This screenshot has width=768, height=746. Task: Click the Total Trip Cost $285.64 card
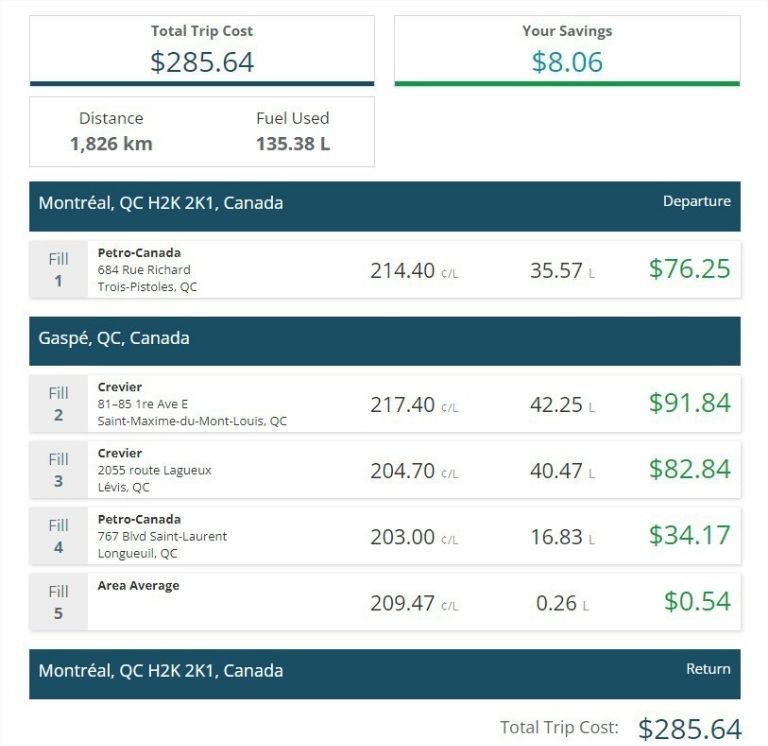202,50
